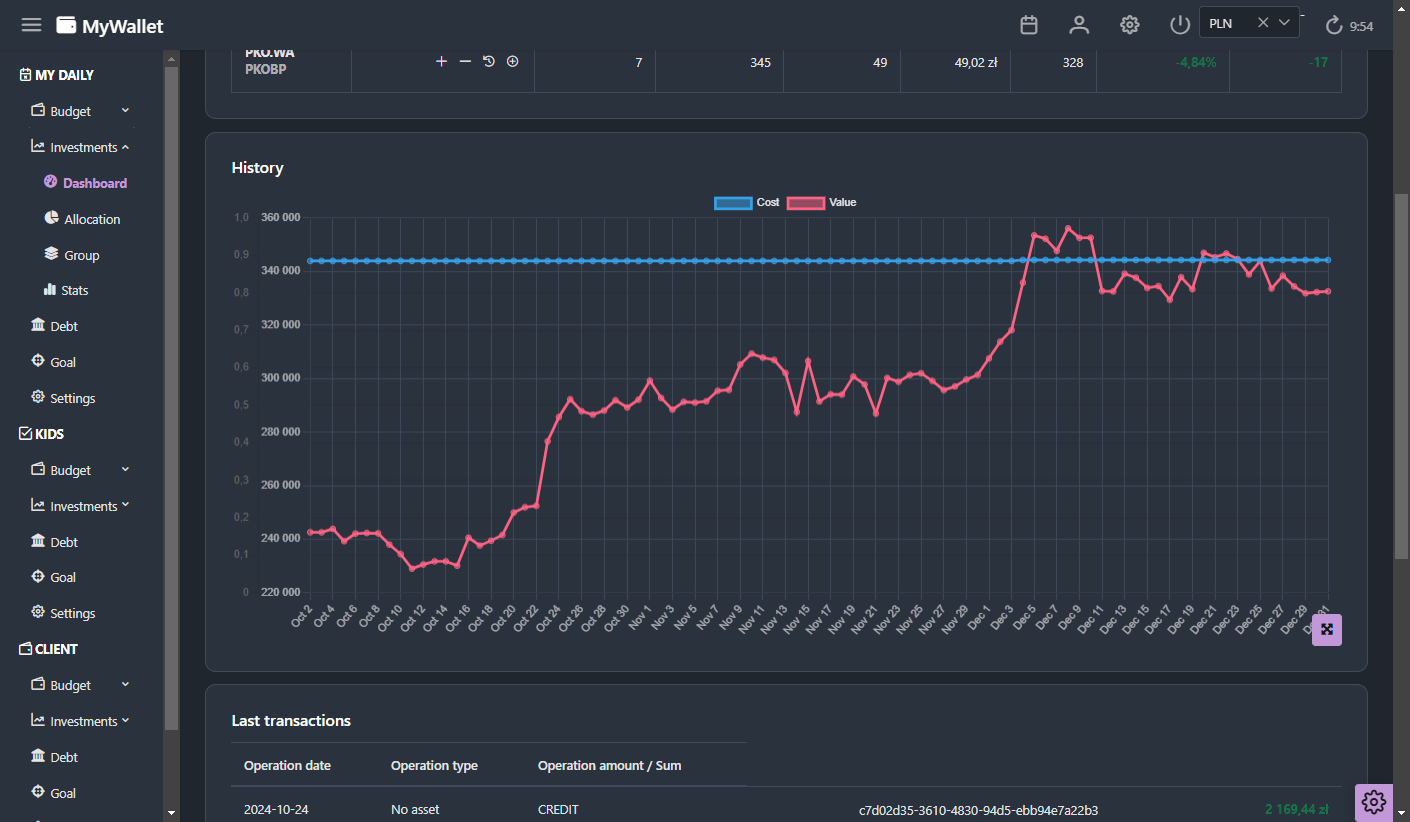Viewport: 1410px width, 822px height.
Task: Click the -4,84% change value
Action: (x=1196, y=62)
